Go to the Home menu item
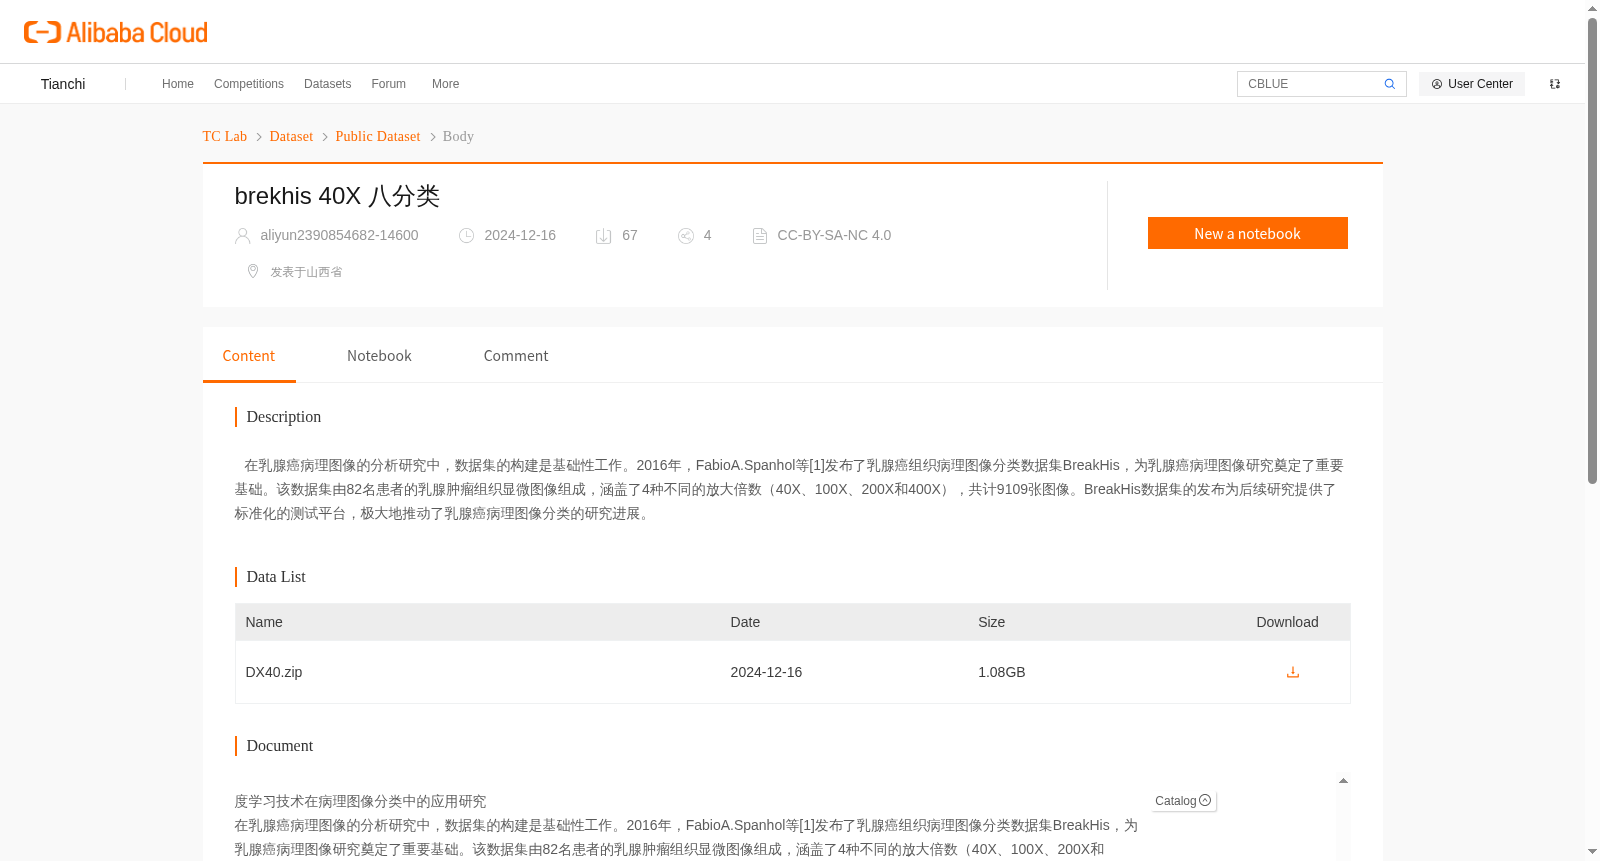The height and width of the screenshot is (861, 1600). [178, 84]
